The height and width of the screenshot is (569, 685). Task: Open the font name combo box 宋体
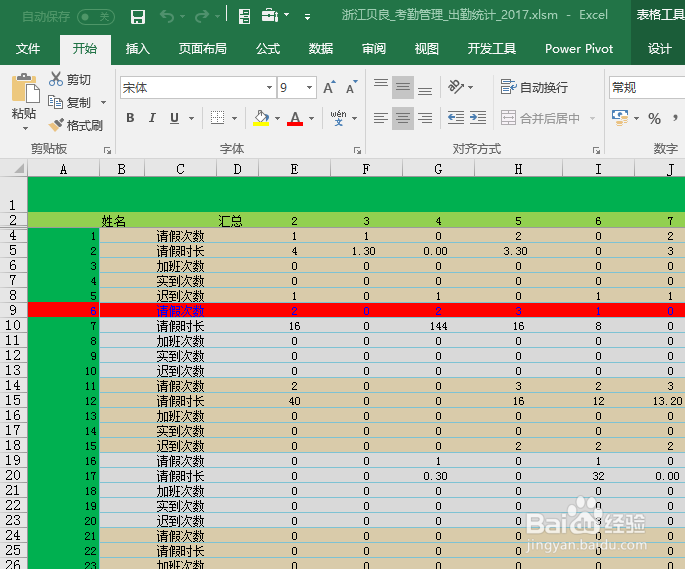point(198,88)
